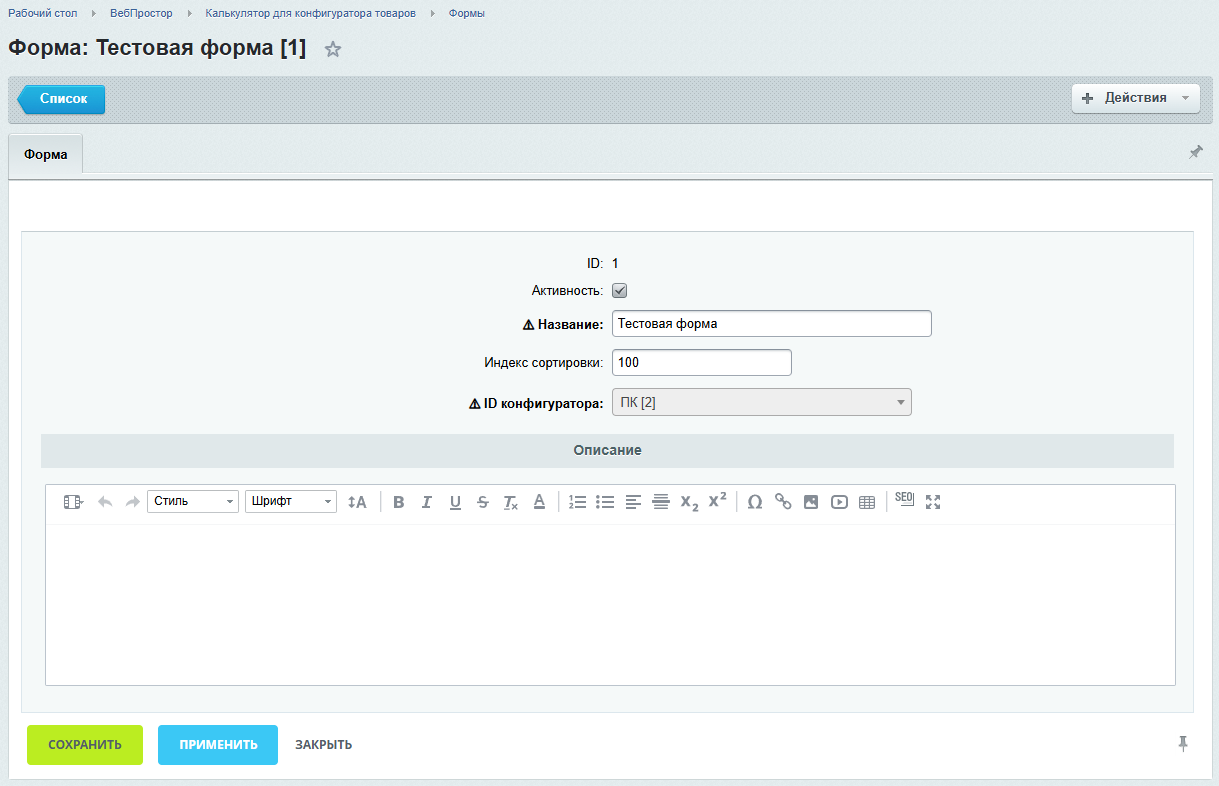The height and width of the screenshot is (786, 1219).
Task: Apply subscript formatting
Action: pos(689,502)
